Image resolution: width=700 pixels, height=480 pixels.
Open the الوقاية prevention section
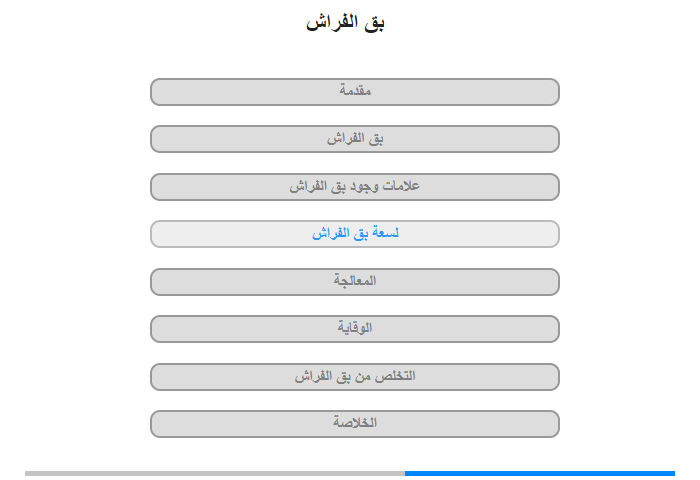[354, 329]
